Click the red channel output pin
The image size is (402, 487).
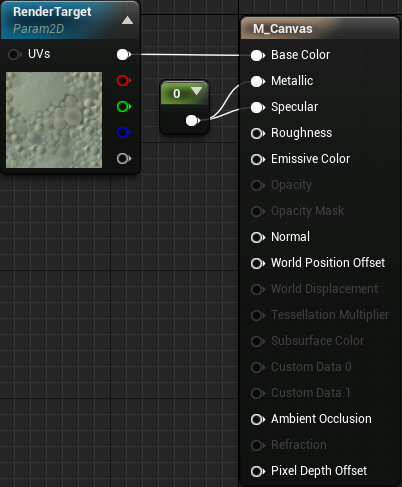pos(124,80)
